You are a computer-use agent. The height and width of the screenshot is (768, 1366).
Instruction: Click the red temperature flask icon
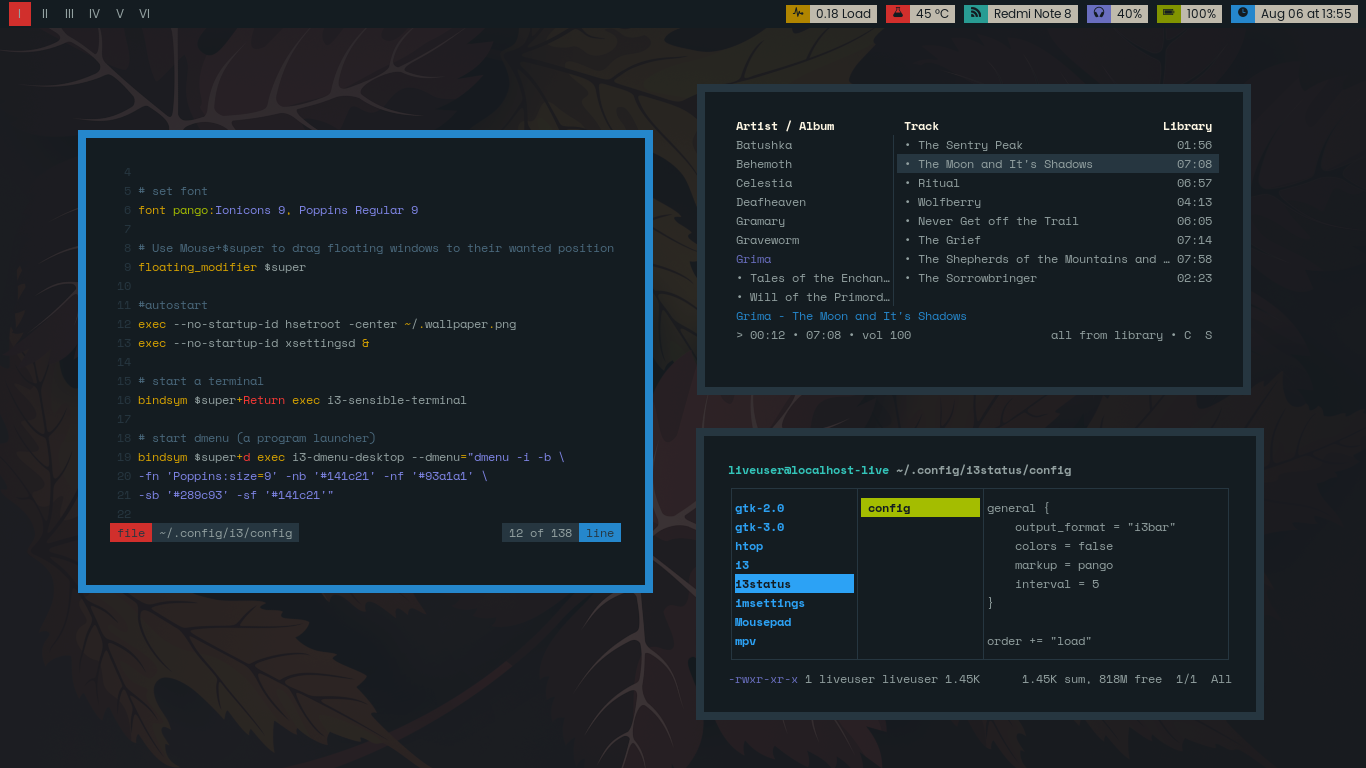tap(897, 14)
